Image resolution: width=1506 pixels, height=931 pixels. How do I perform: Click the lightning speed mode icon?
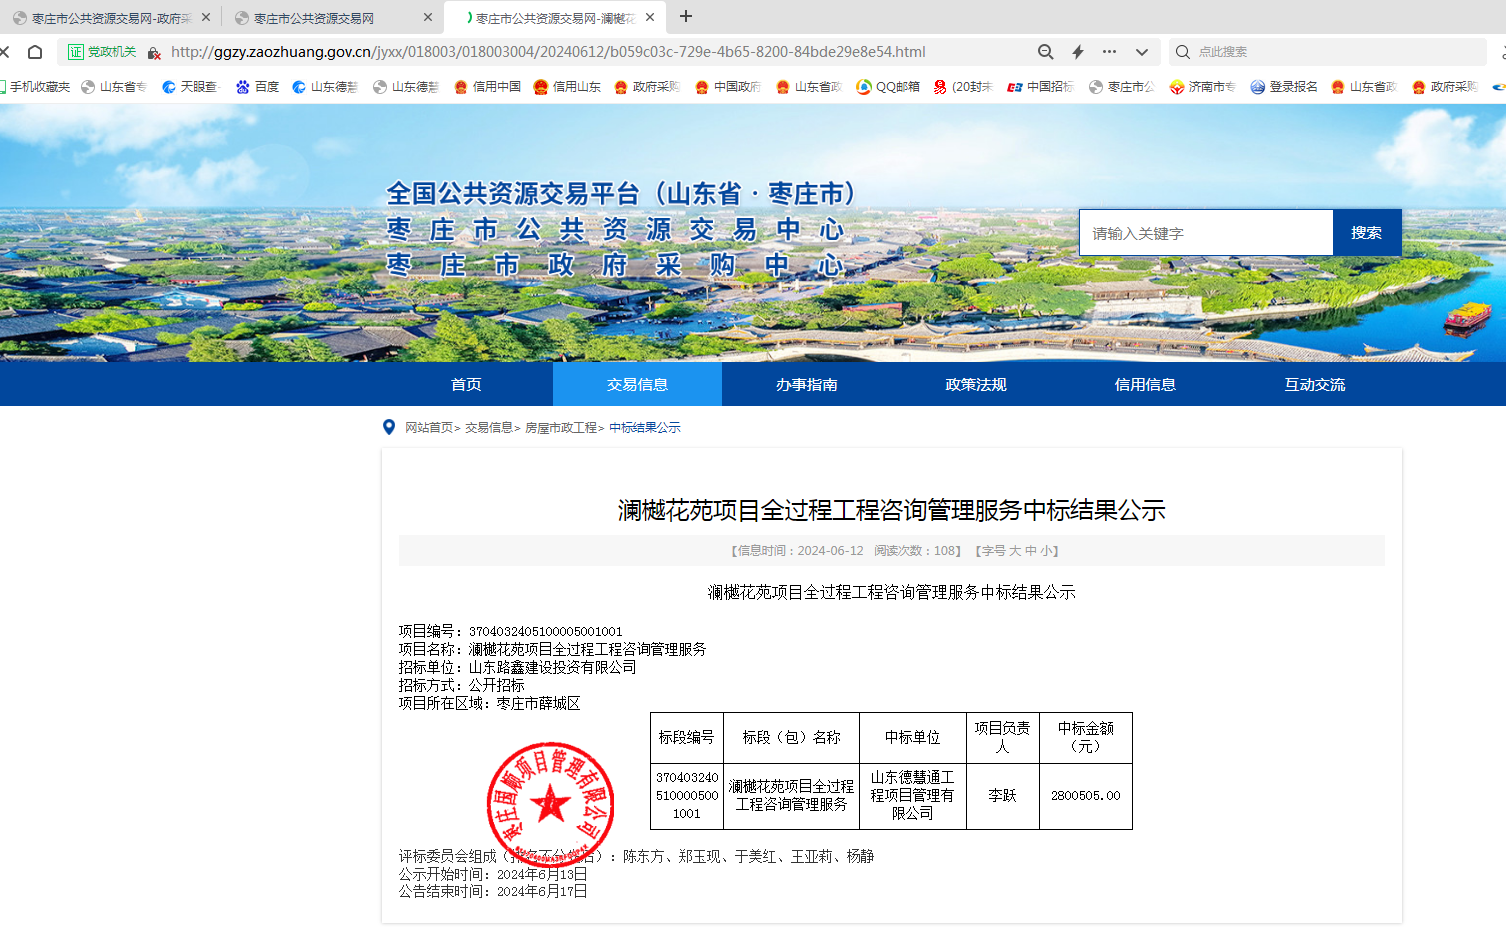point(1078,52)
